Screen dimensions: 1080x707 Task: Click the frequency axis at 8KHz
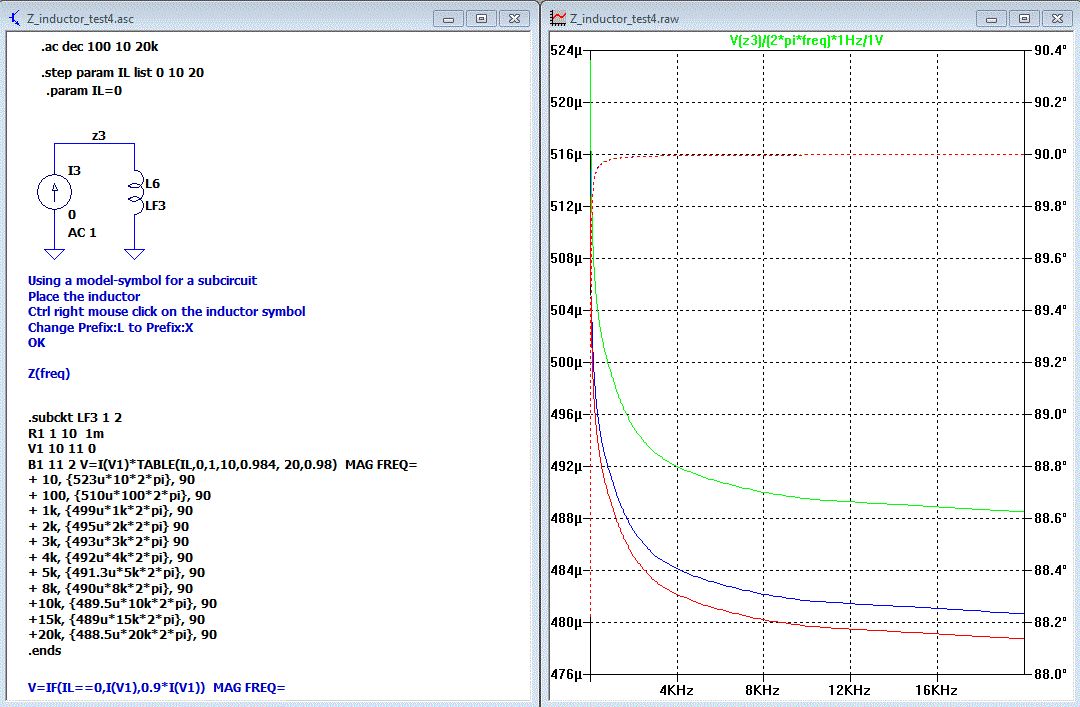[764, 690]
